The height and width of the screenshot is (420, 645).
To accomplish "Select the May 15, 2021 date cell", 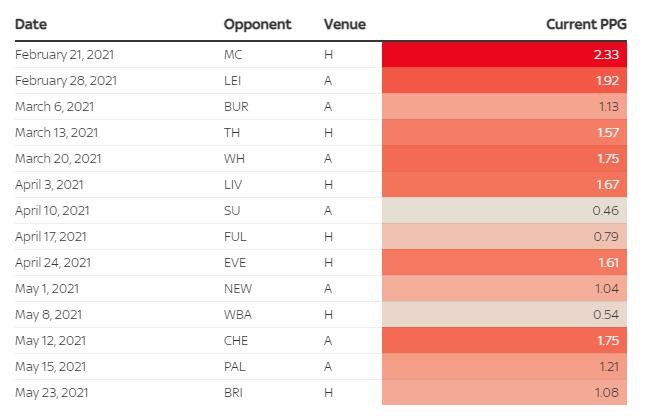I will (52, 366).
